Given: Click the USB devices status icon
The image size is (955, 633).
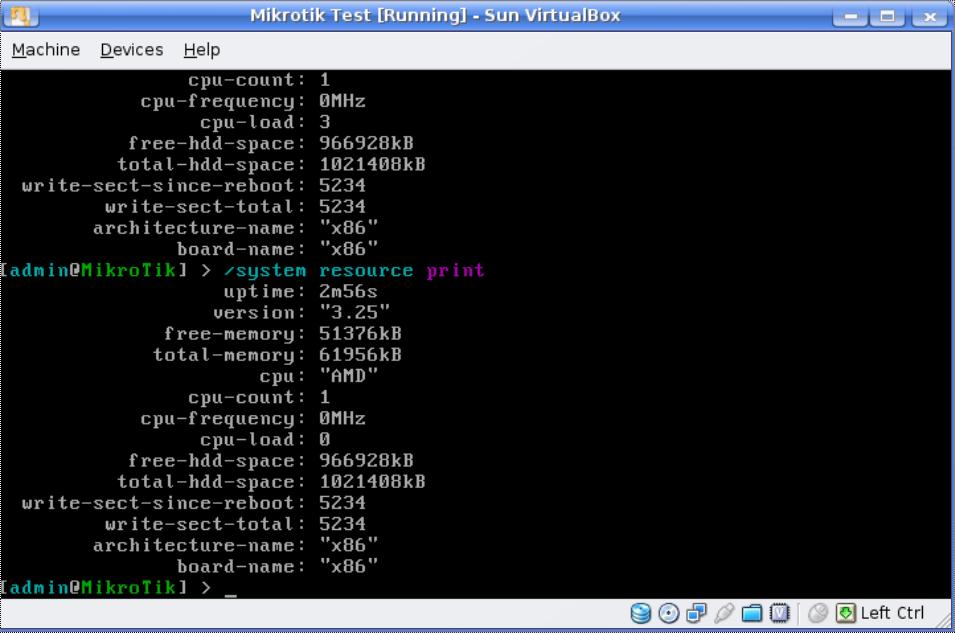Looking at the screenshot, I should tap(724, 613).
